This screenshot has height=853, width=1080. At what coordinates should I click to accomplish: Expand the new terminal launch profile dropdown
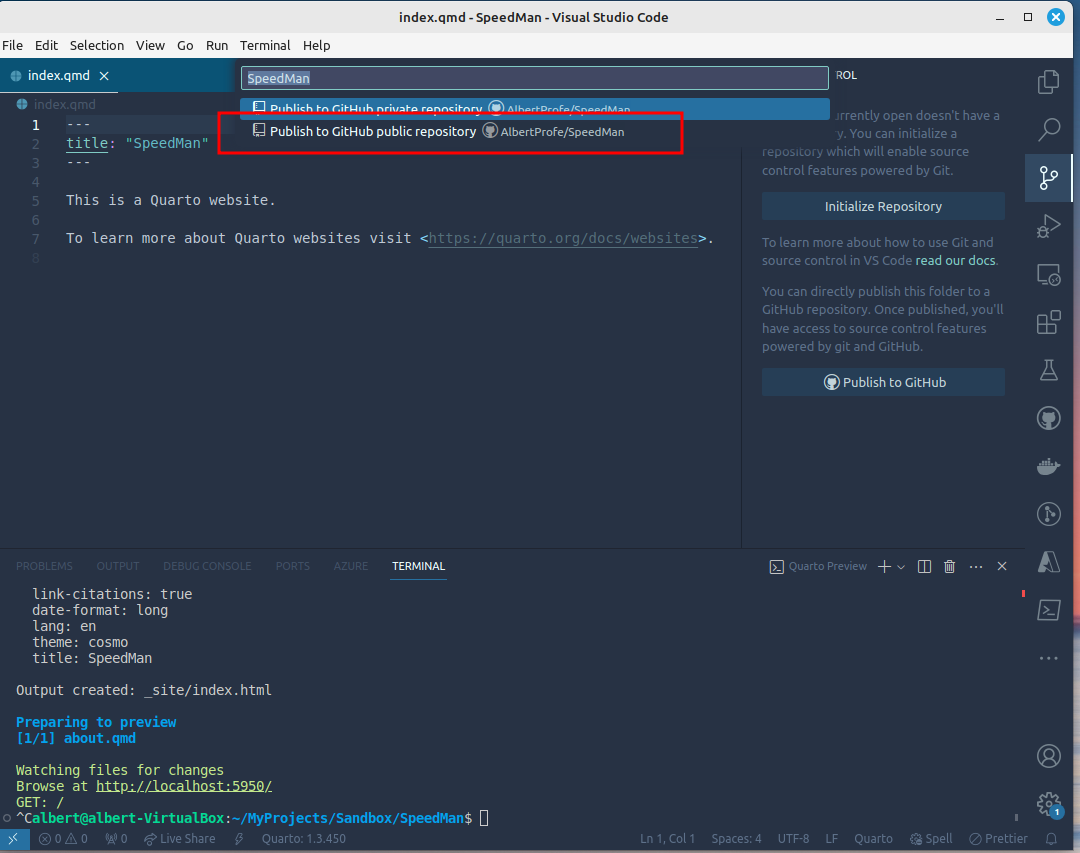[x=901, y=567]
